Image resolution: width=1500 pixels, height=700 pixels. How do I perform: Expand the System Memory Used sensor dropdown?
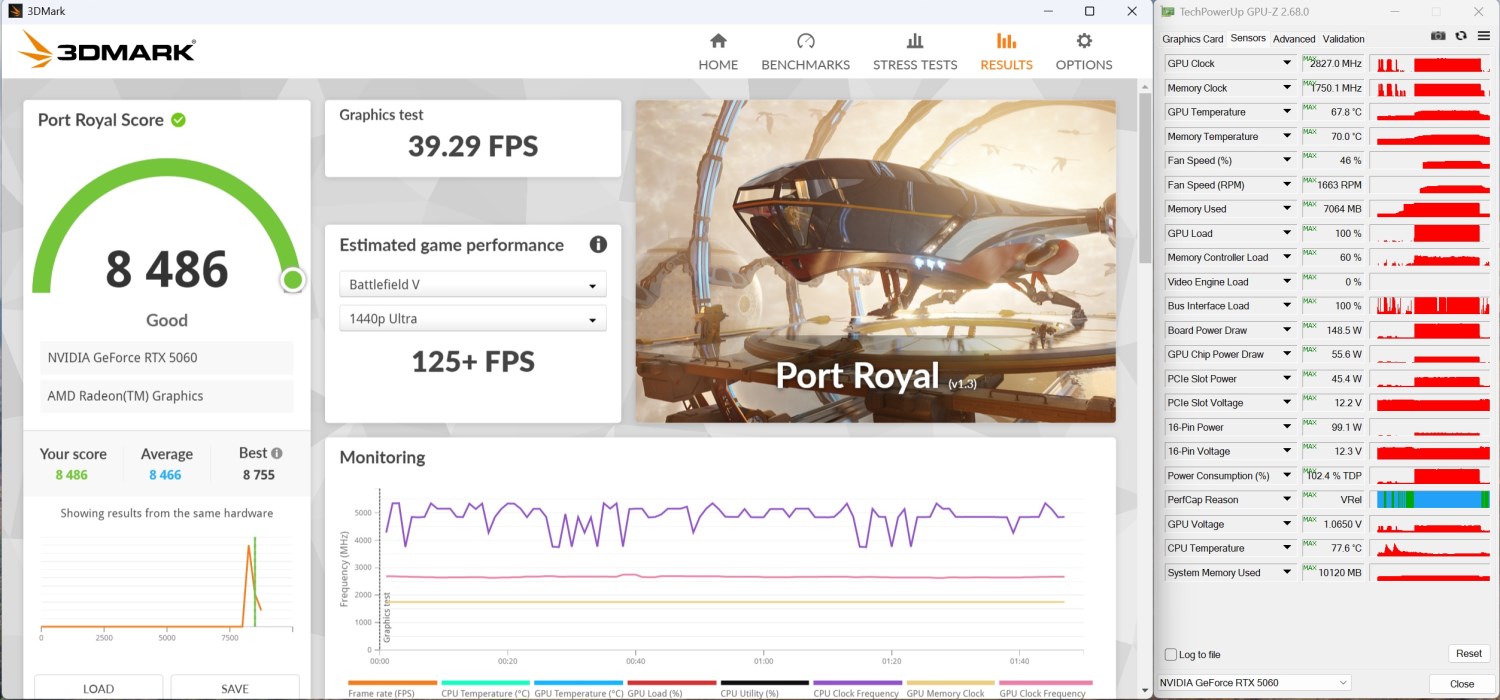[x=1287, y=573]
